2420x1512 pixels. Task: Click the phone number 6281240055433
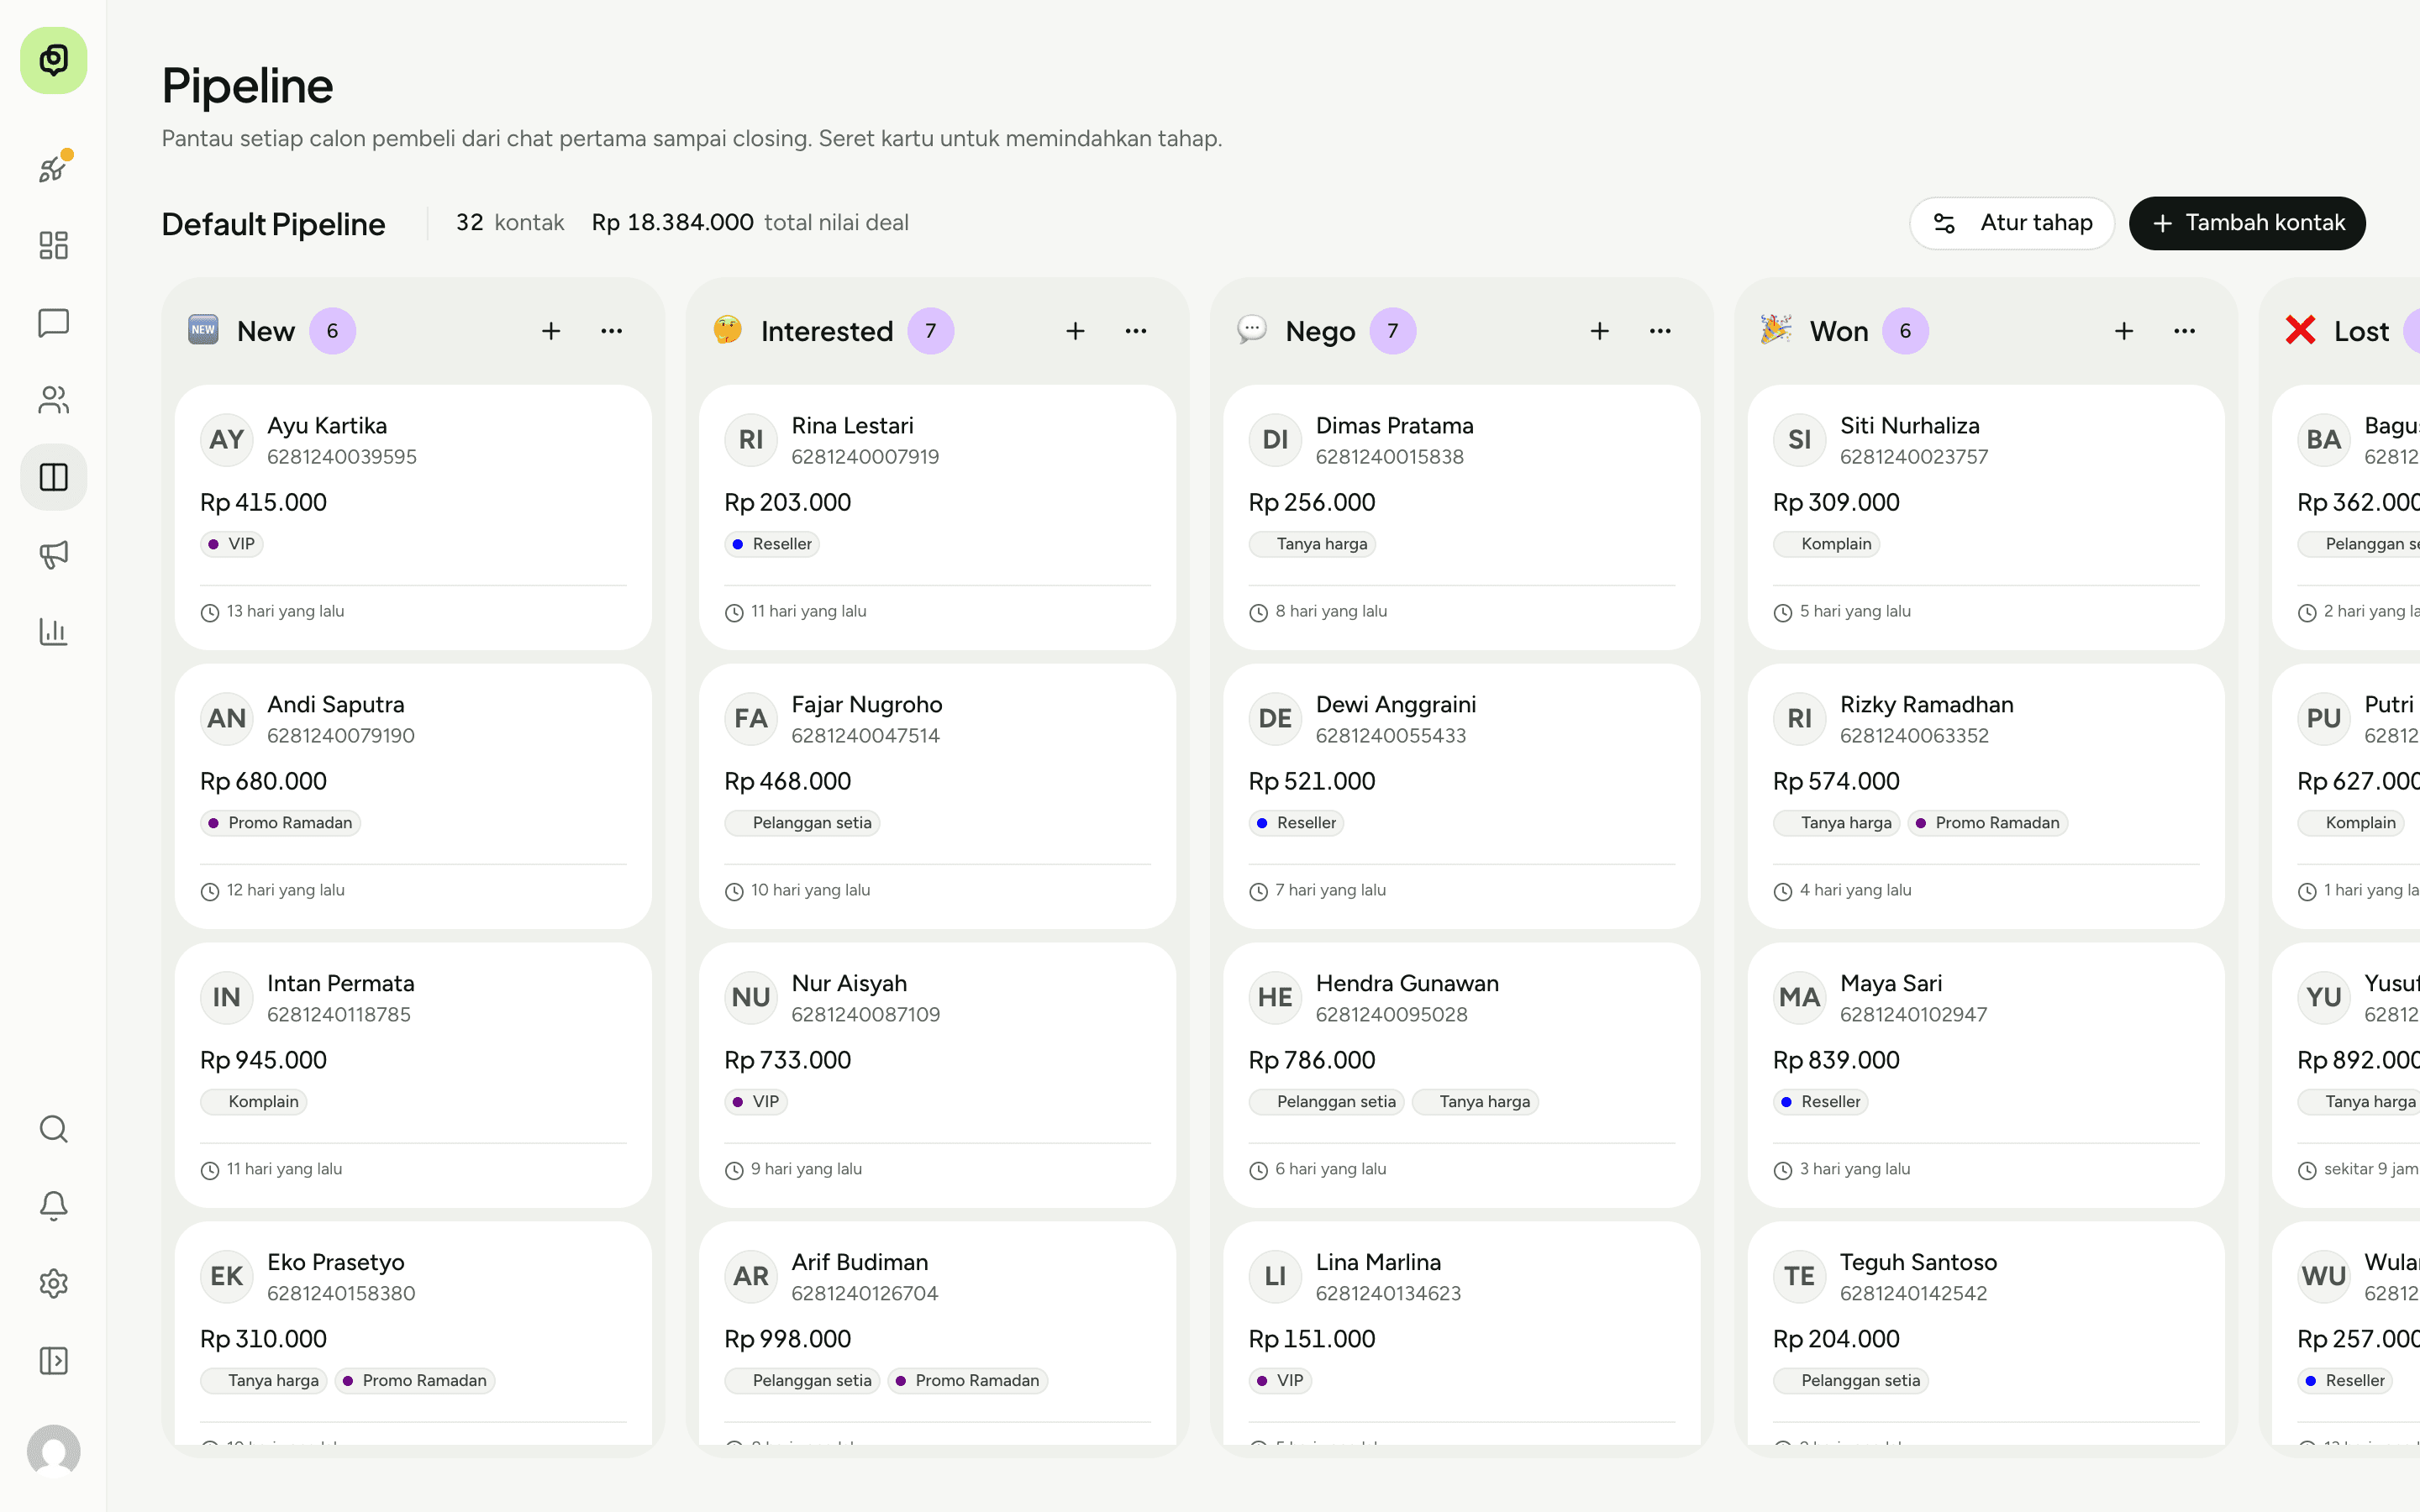tap(1391, 736)
